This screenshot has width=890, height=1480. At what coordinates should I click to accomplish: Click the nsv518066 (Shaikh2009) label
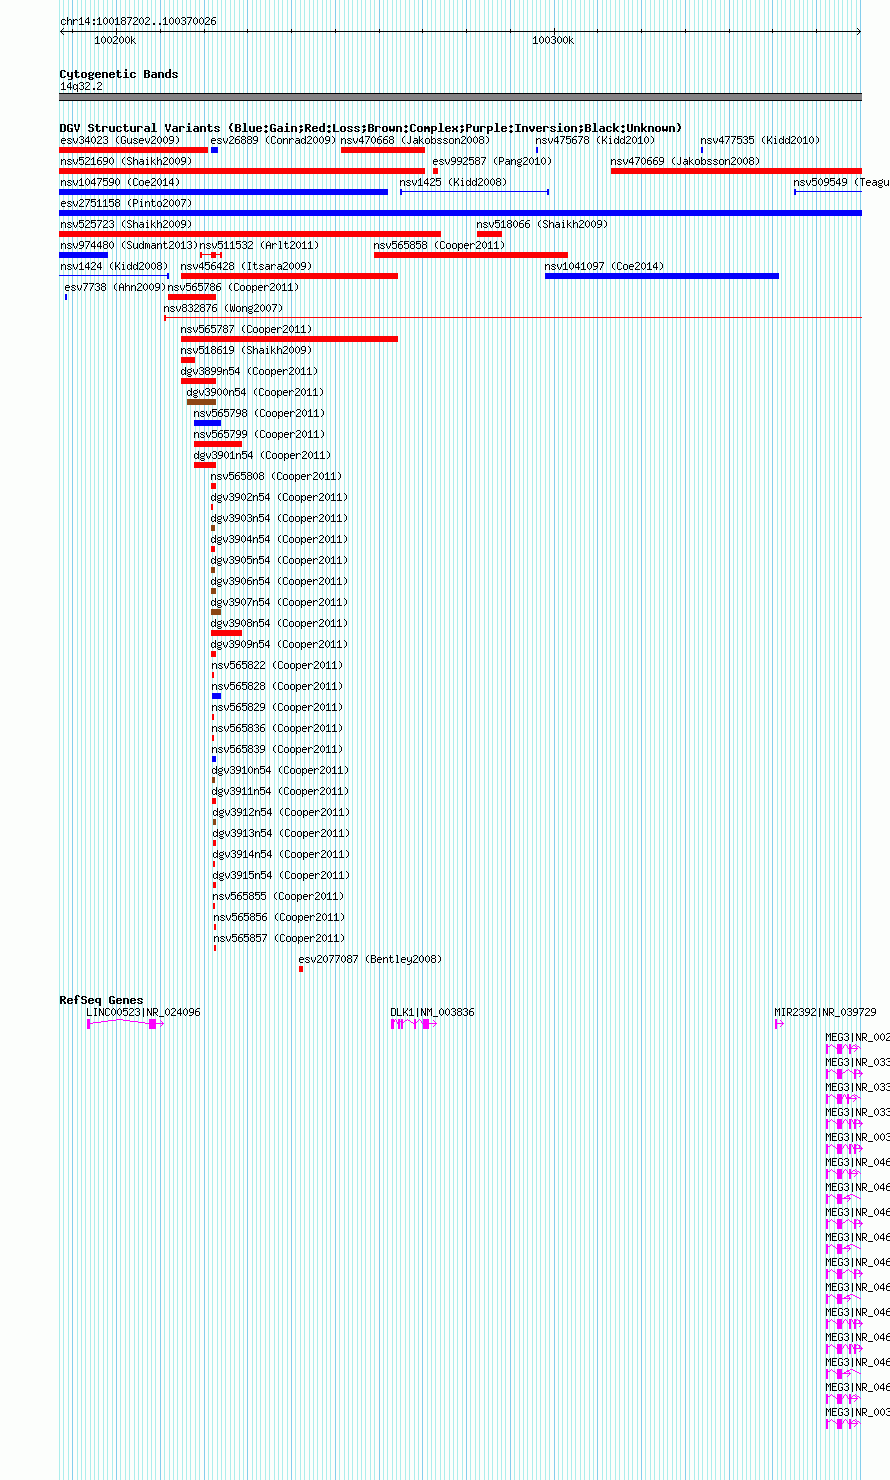[x=542, y=224]
